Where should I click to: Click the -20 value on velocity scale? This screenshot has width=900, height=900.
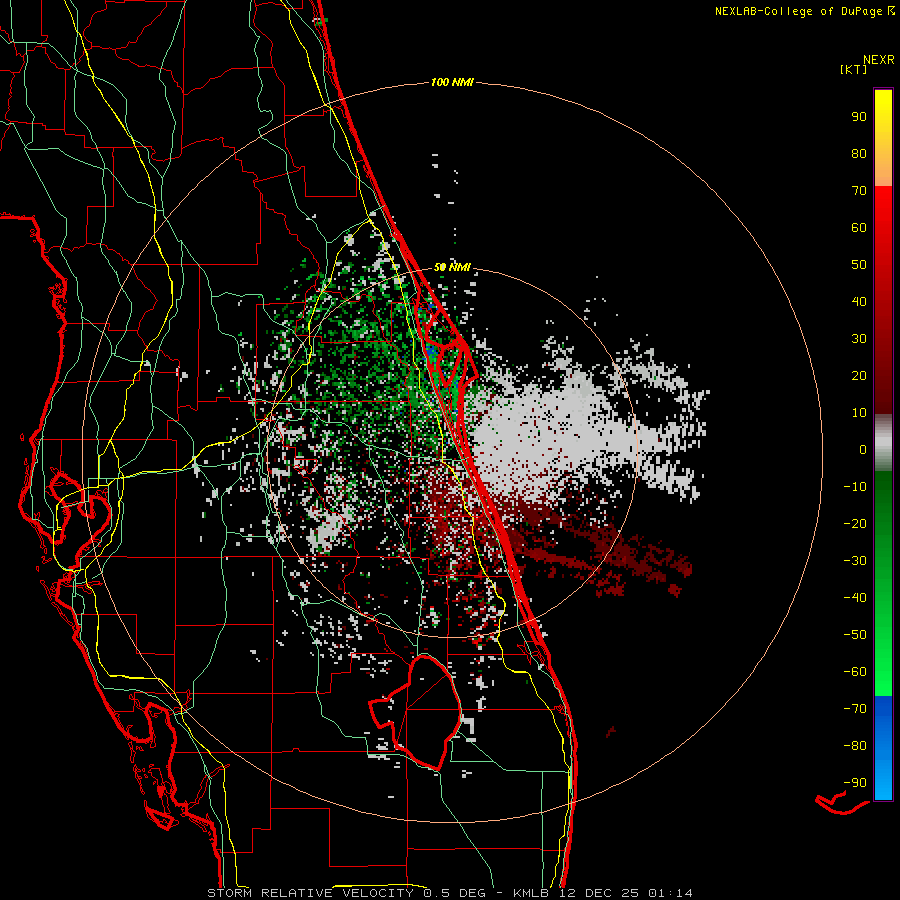click(x=855, y=523)
